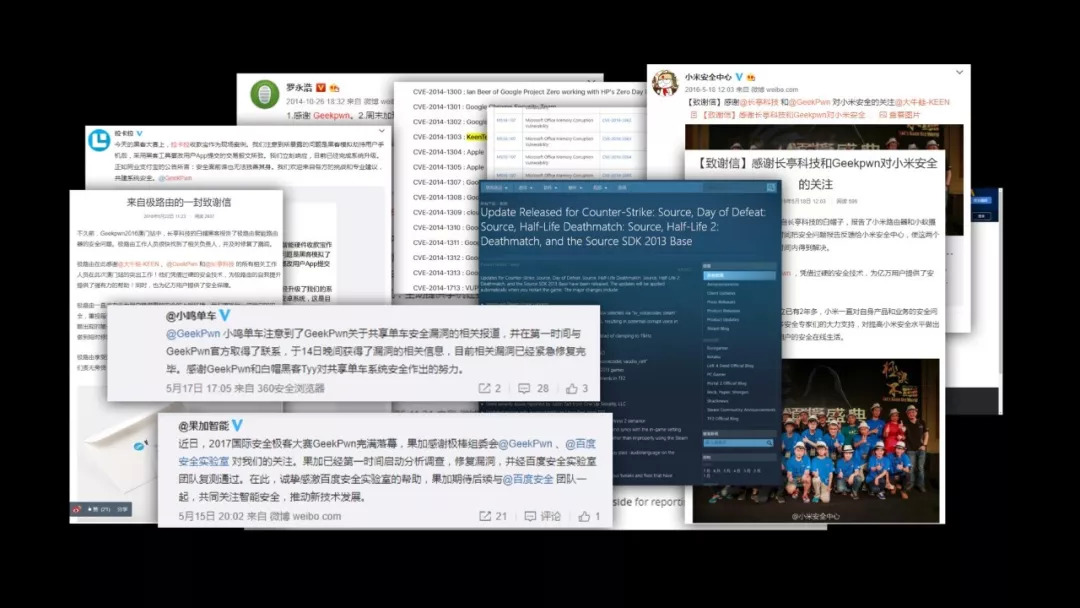Click @GeekPwn mention in 果加智能 post
The image size is (1080, 608).
525,444
